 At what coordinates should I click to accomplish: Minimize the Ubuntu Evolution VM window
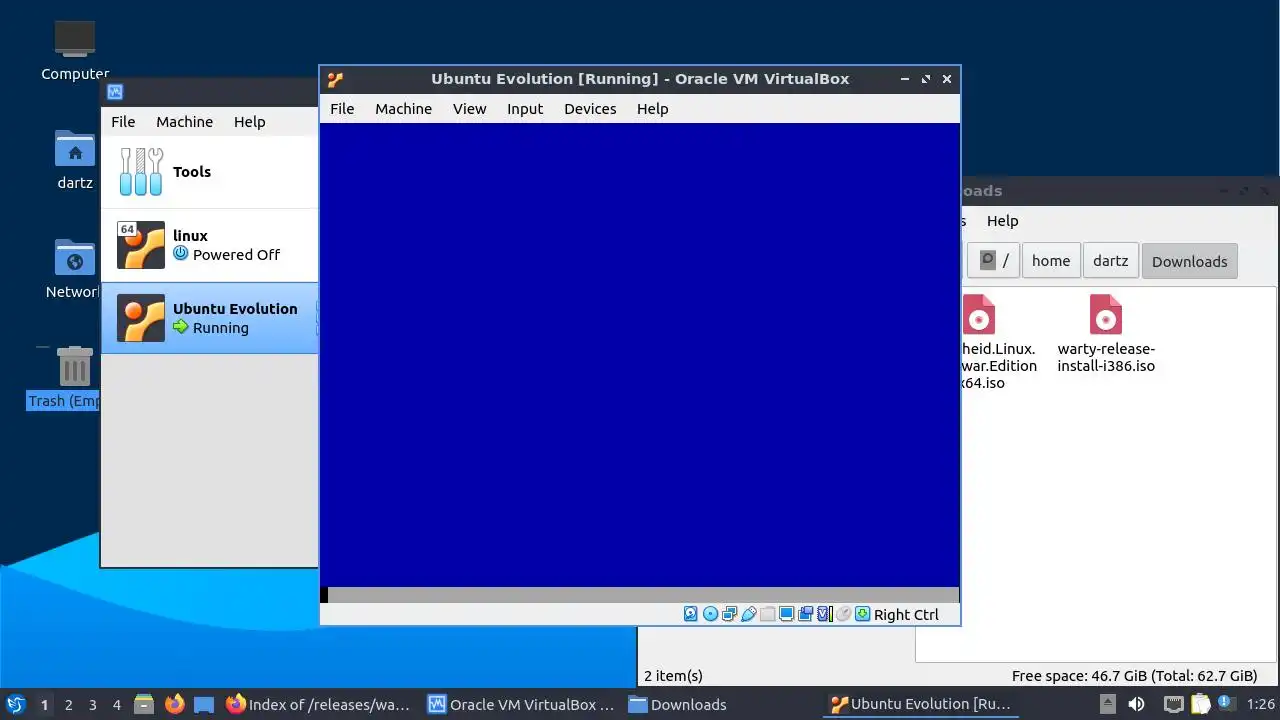click(x=905, y=79)
